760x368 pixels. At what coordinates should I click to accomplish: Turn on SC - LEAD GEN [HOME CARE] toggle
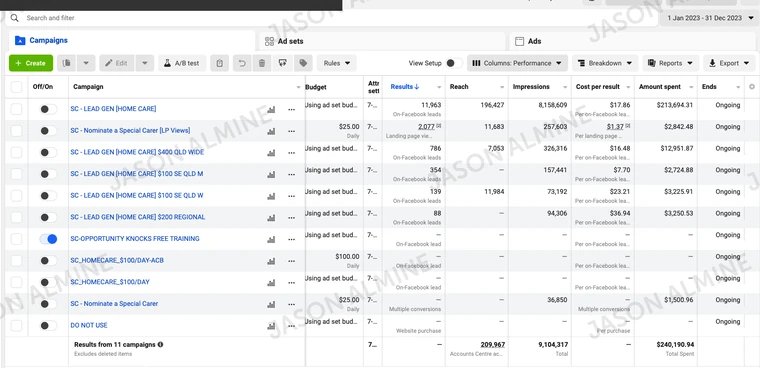[x=48, y=109]
